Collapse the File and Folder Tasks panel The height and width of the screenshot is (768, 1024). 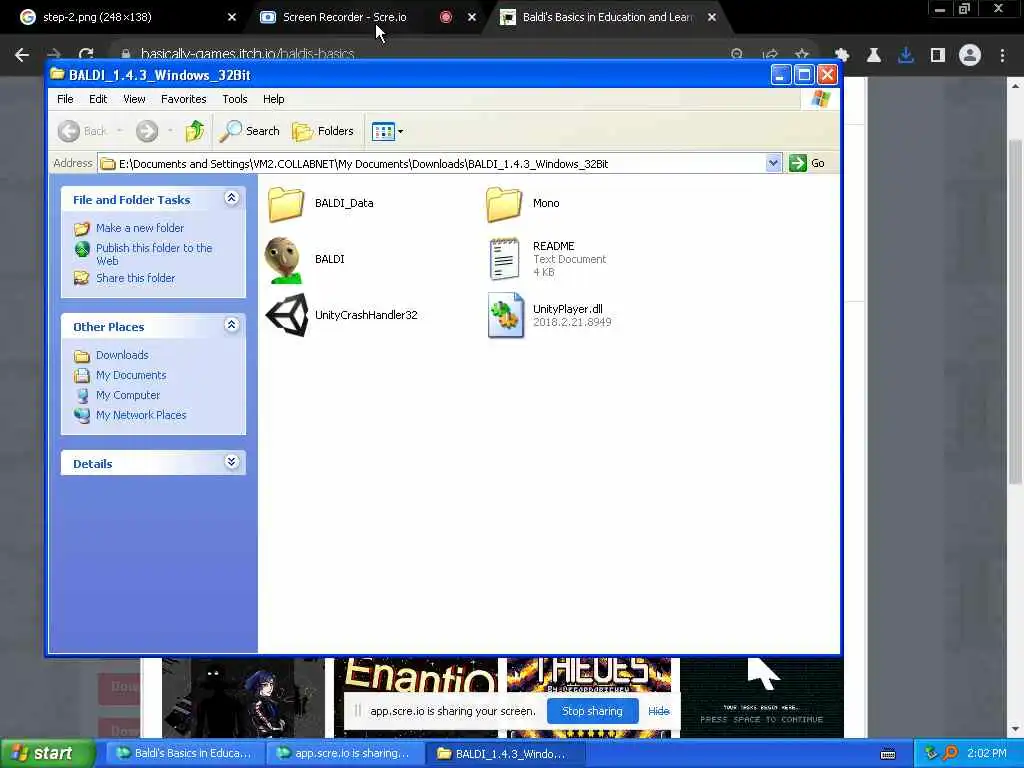[x=231, y=199]
